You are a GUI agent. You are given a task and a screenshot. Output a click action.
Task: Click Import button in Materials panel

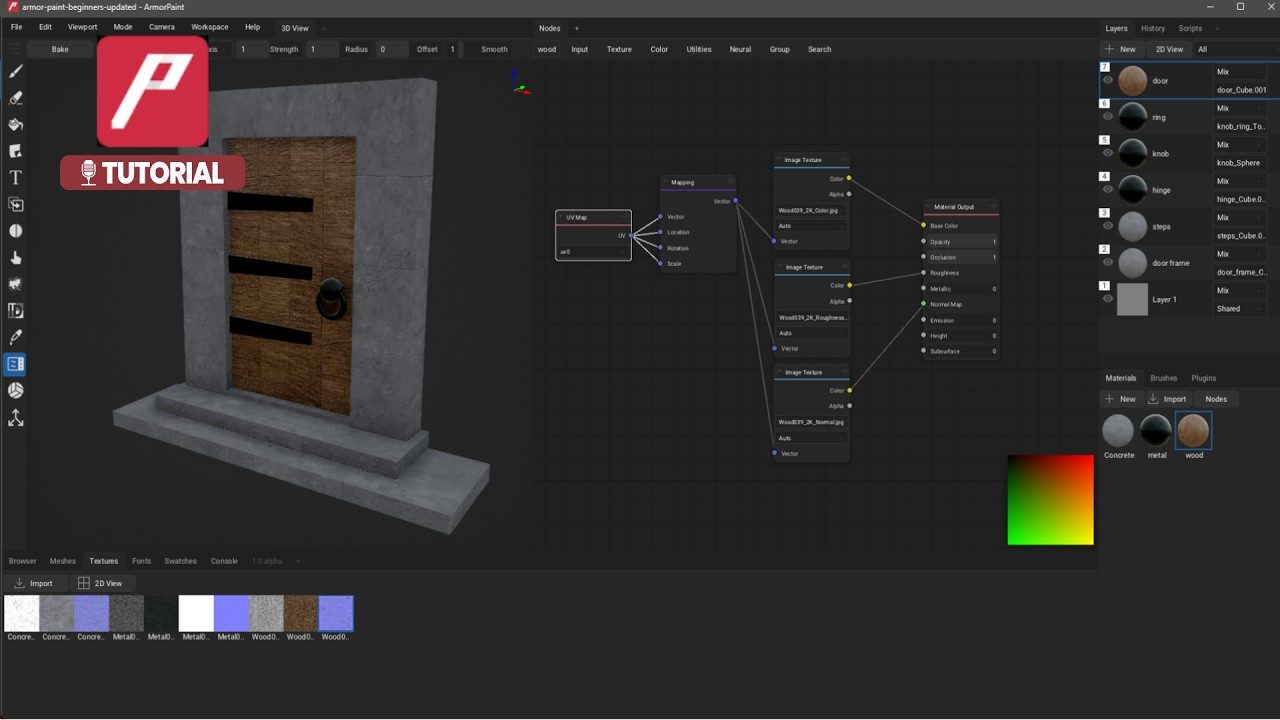1167,399
